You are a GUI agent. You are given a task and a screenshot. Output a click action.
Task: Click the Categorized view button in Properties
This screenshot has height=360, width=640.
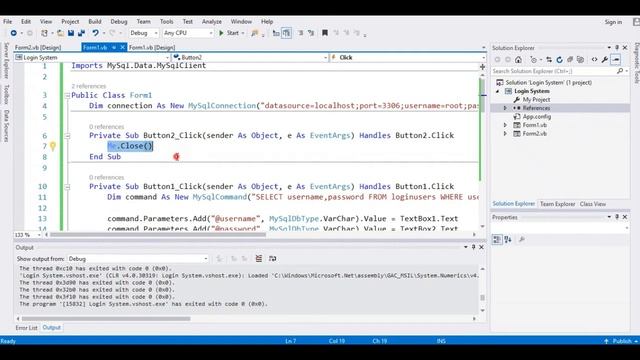tap(497, 240)
